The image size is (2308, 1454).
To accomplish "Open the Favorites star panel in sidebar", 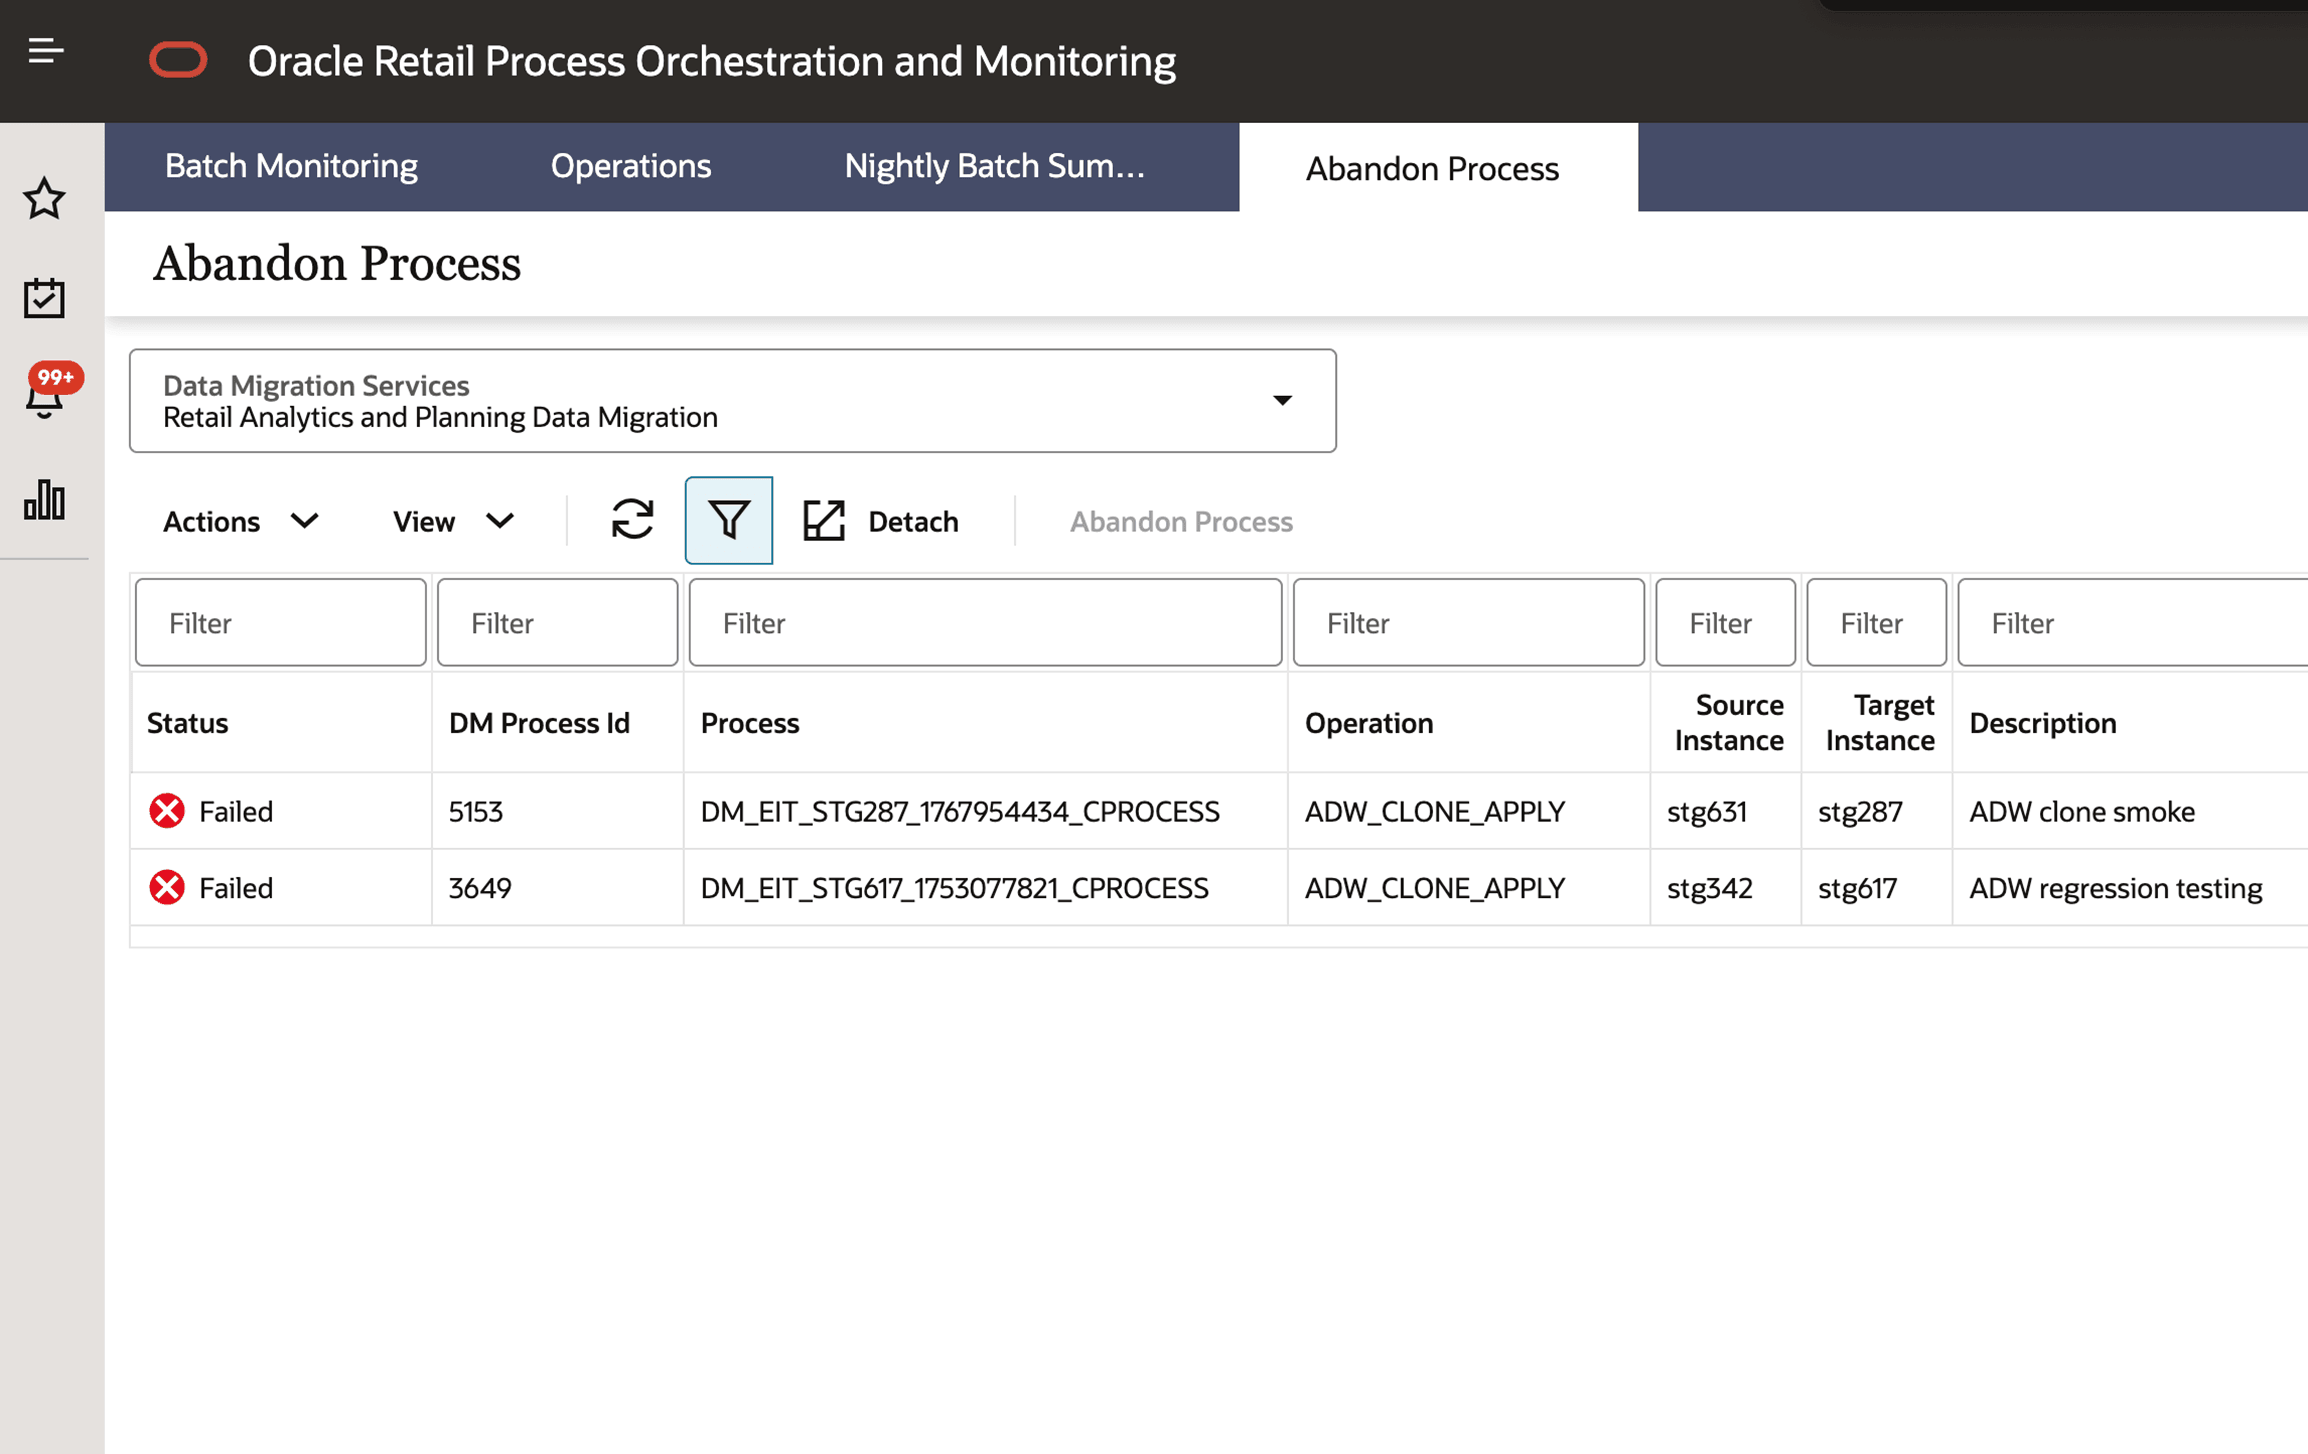I will coord(45,199).
